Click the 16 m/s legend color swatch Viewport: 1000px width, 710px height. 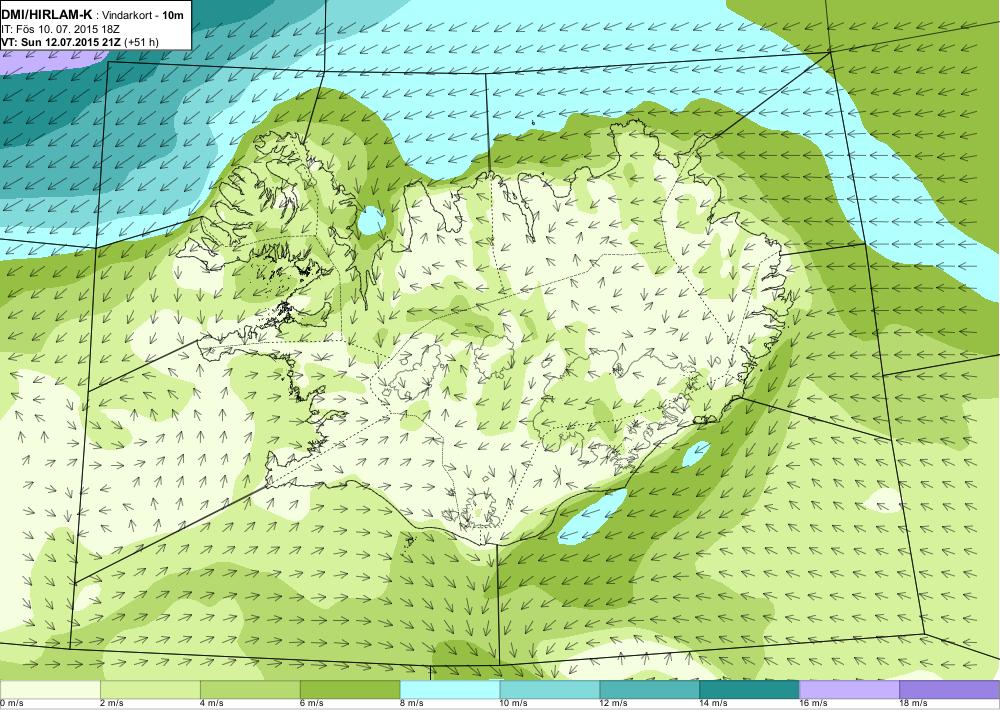tap(849, 689)
